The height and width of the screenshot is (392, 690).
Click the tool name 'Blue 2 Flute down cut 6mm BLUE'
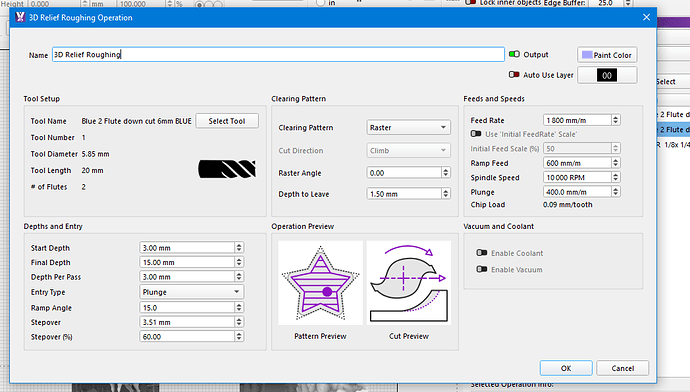pos(136,121)
